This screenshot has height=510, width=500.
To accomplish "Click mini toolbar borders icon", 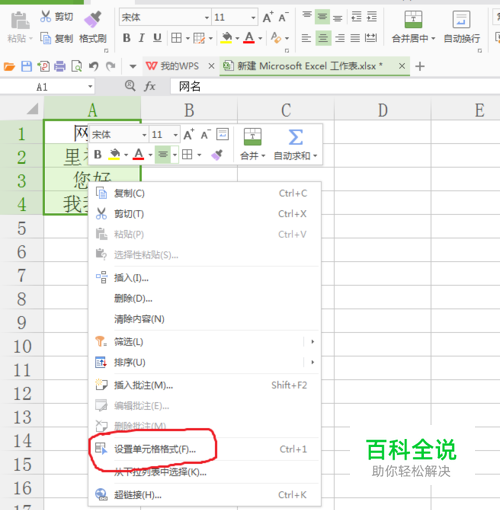I will click(187, 154).
